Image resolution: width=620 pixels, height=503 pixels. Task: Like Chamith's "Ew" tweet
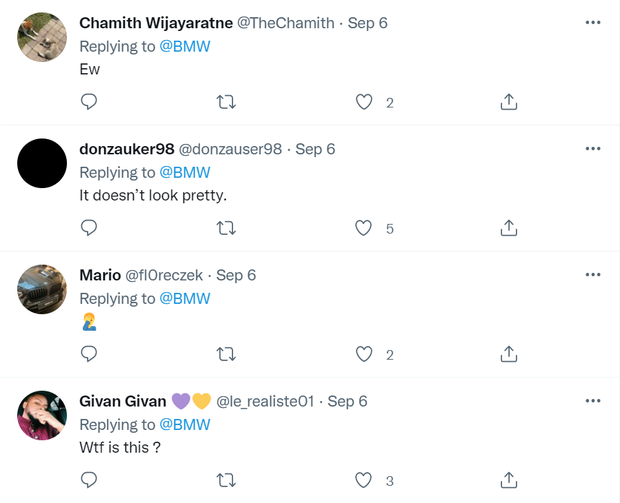point(364,102)
